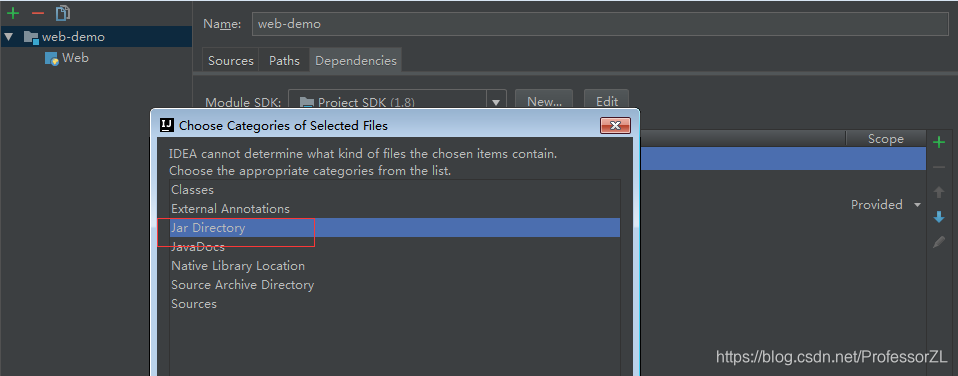
Task: Move dependency up with the arrow
Action: pos(939,192)
